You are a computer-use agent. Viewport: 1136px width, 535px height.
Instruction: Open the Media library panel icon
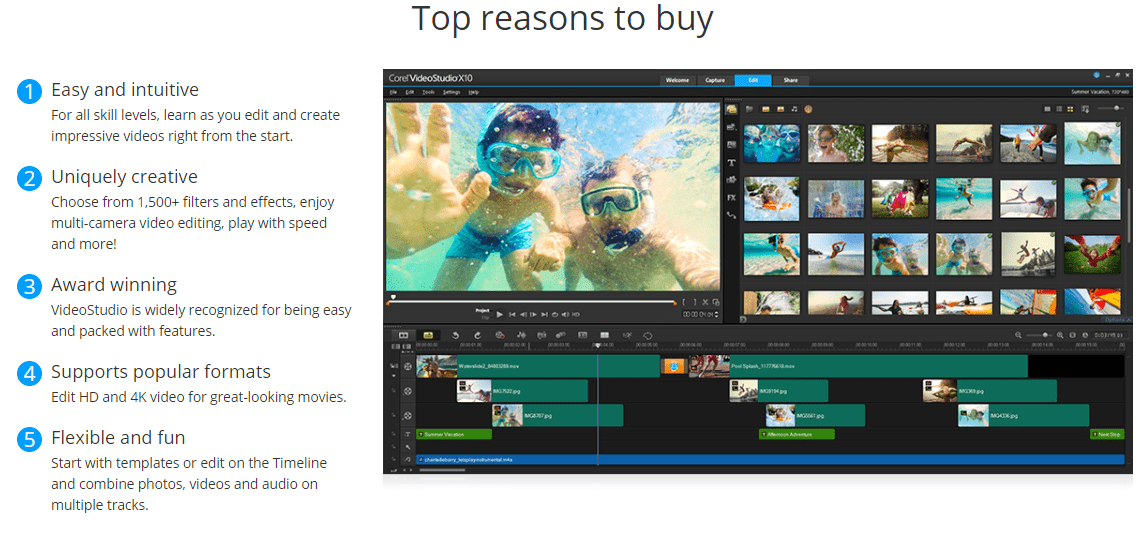tap(732, 109)
